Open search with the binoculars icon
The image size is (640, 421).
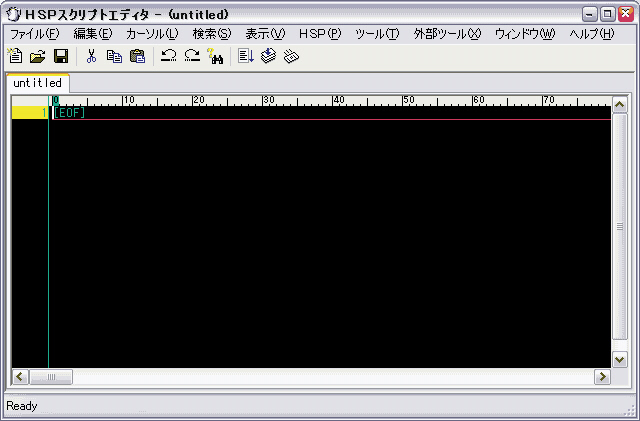tap(214, 56)
